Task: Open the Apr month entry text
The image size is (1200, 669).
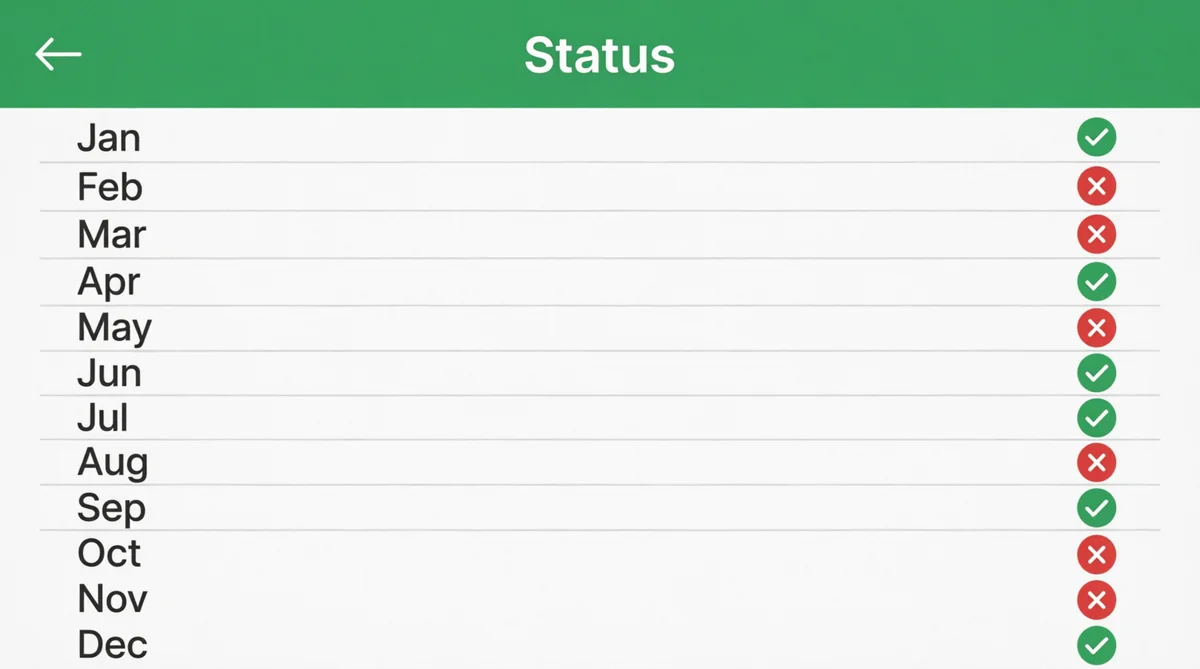Action: [x=108, y=283]
